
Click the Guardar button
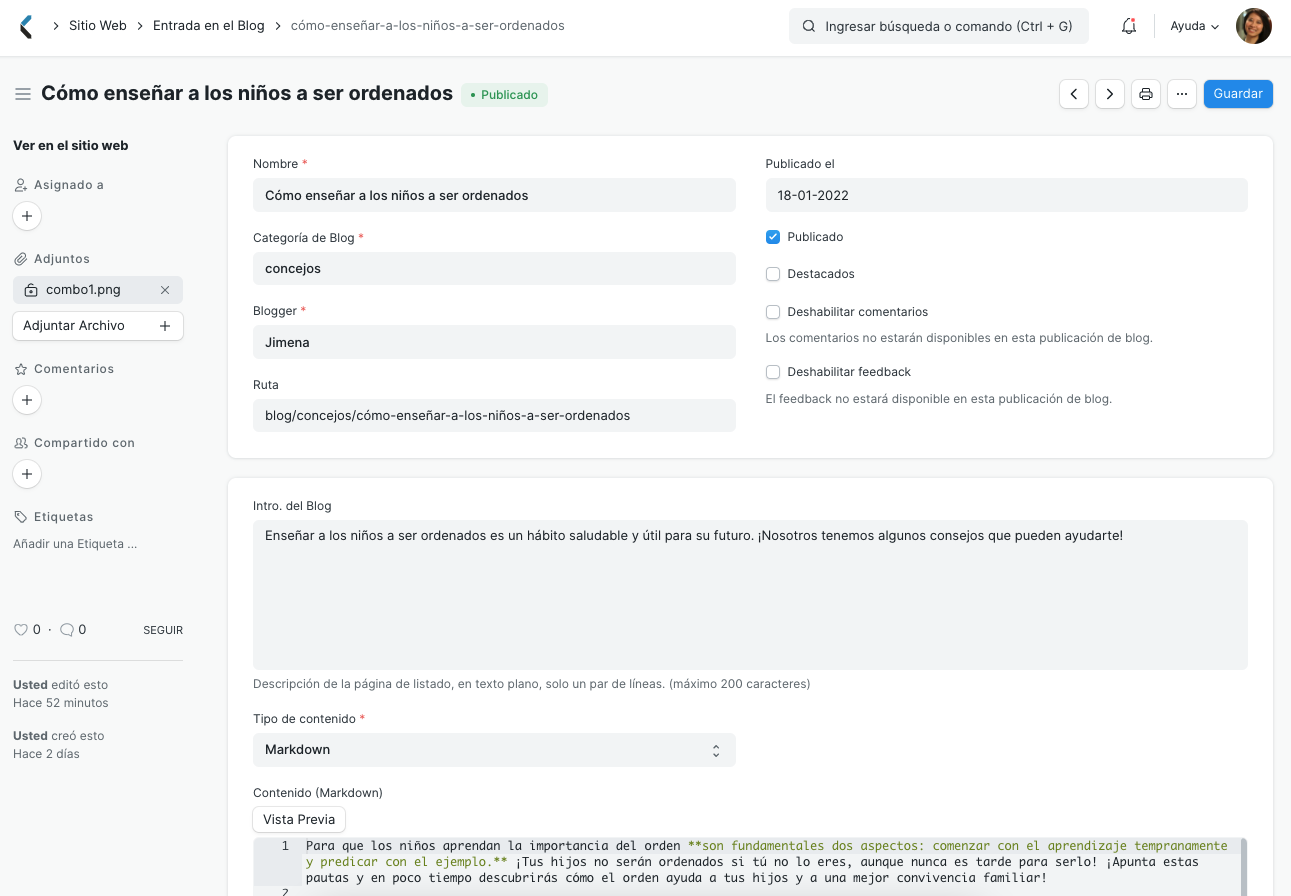coord(1238,94)
